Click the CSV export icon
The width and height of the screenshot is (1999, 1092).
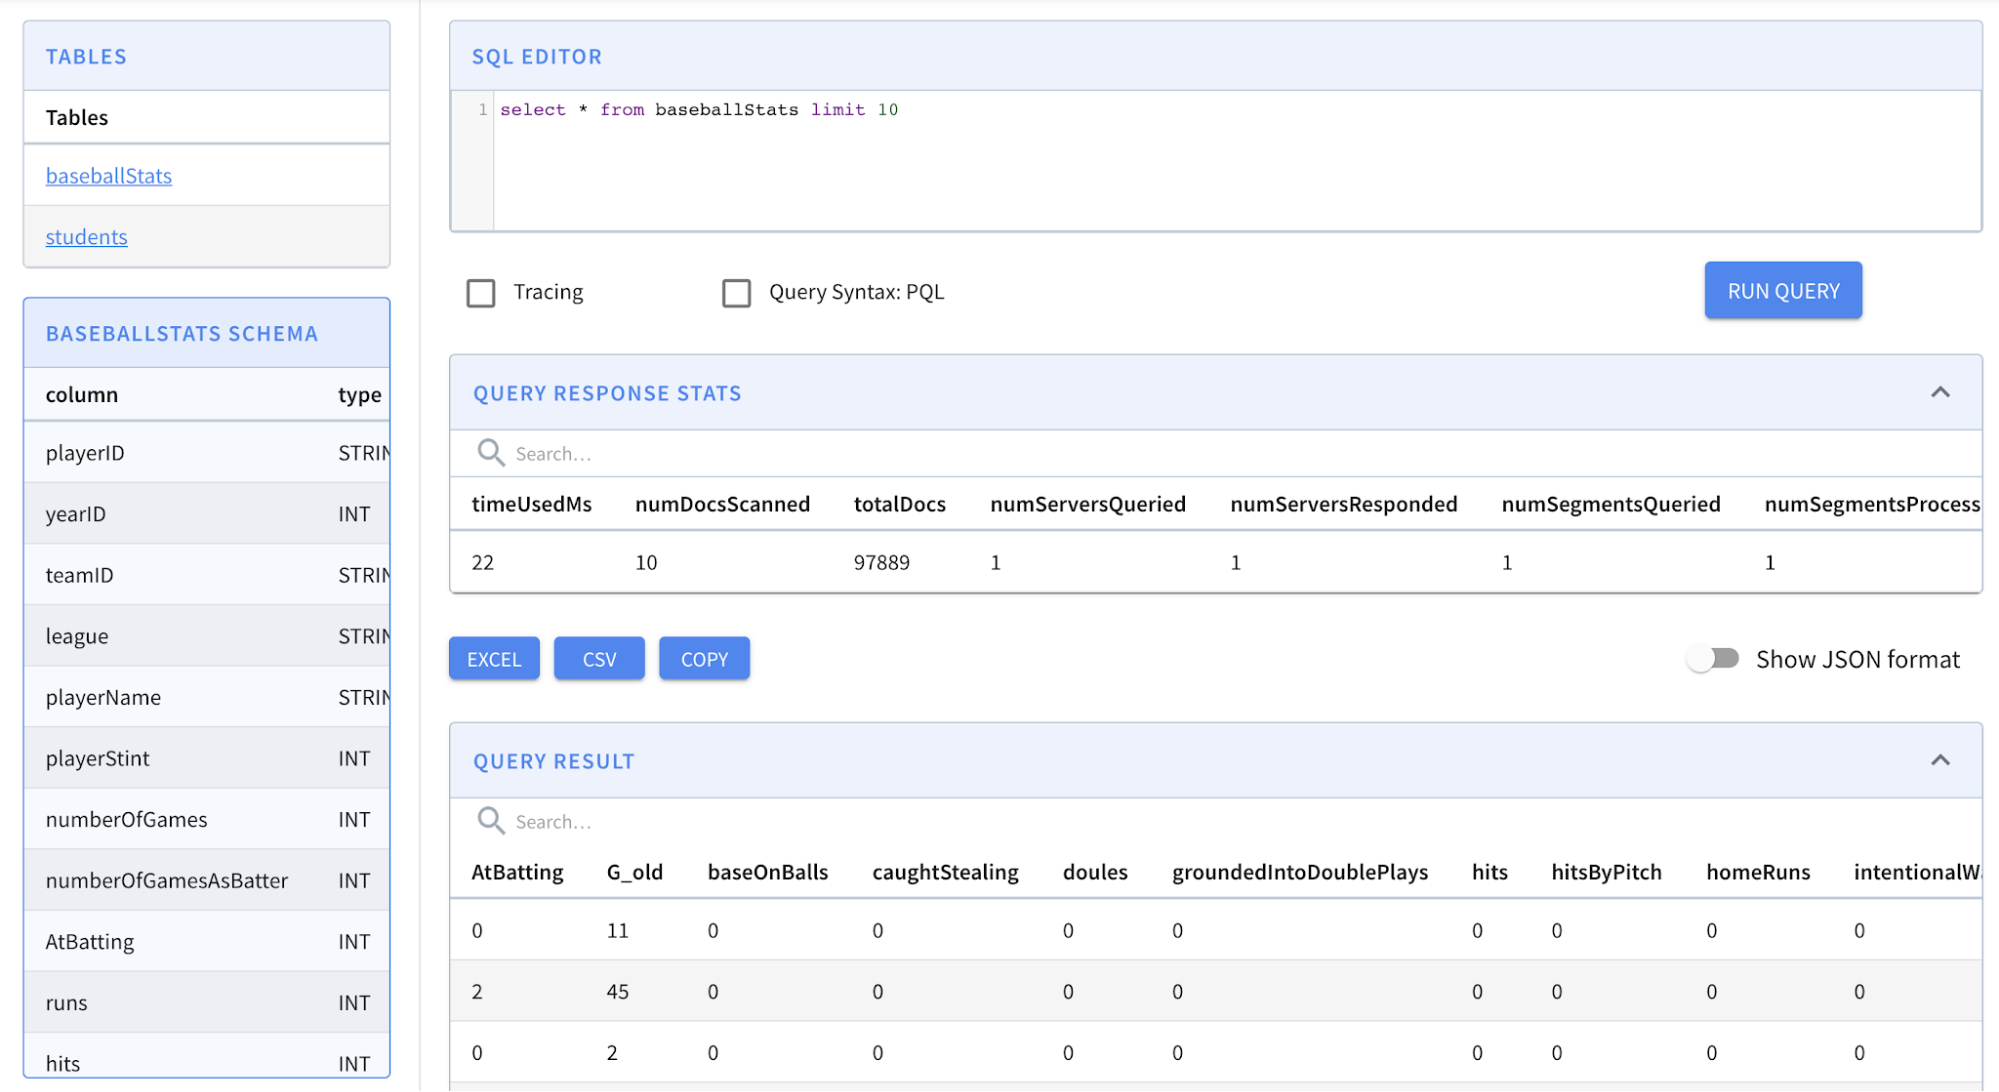coord(597,658)
